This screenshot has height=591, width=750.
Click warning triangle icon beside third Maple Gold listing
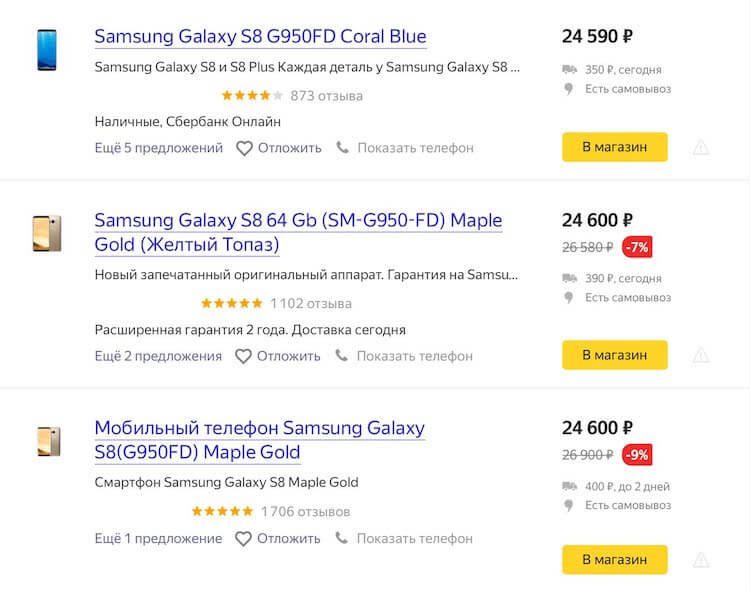coord(701,560)
